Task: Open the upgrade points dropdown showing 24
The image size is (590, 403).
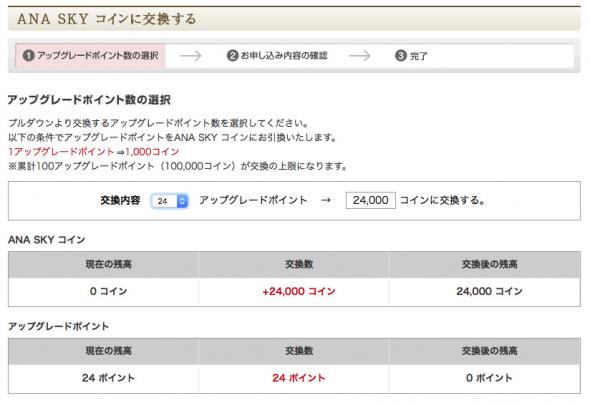Action: click(x=169, y=201)
